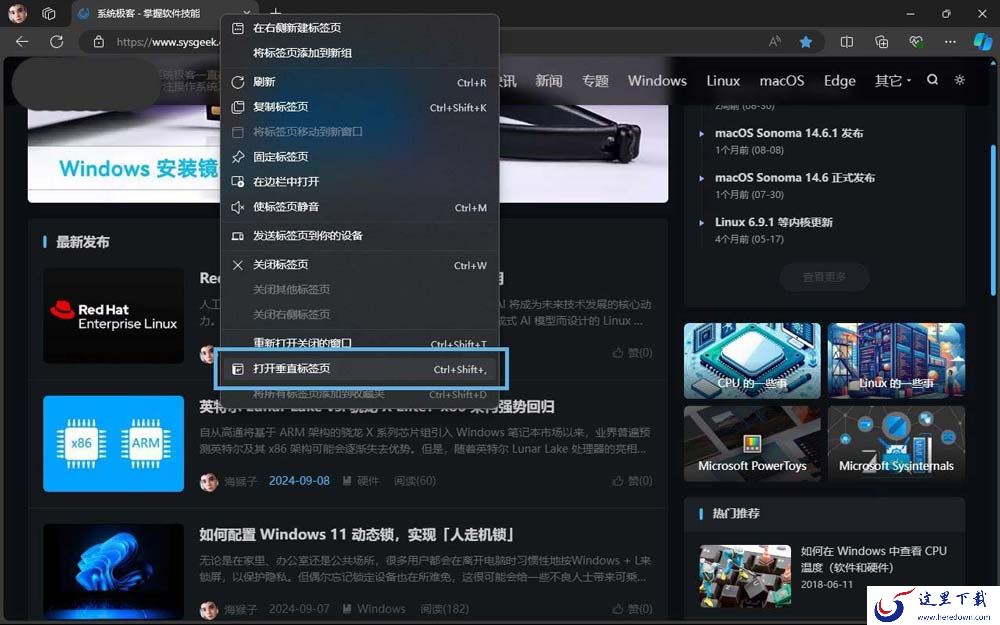The height and width of the screenshot is (625, 1000).
Task: Select 在右侧新建标签页 menu entry
Action: [360, 28]
